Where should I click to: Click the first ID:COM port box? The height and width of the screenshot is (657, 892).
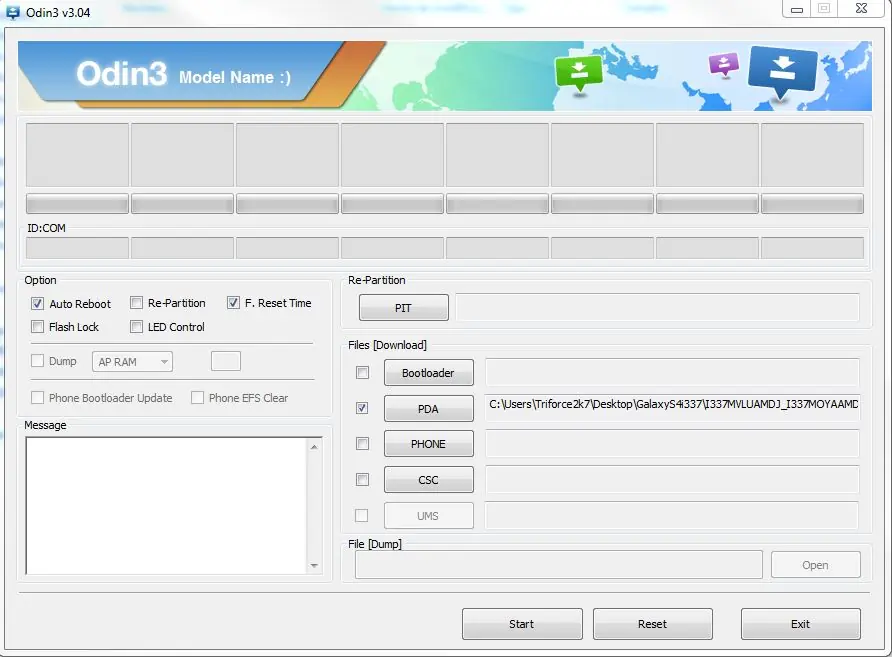(x=77, y=248)
